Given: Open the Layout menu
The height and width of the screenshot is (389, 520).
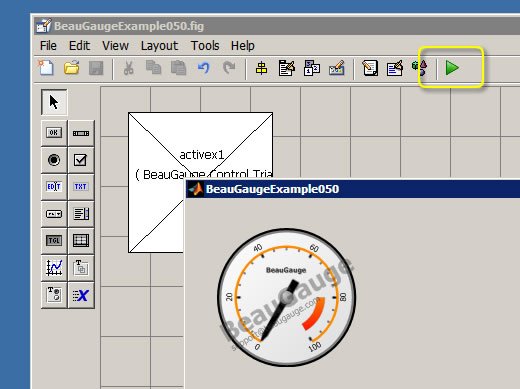Looking at the screenshot, I should click(159, 46).
